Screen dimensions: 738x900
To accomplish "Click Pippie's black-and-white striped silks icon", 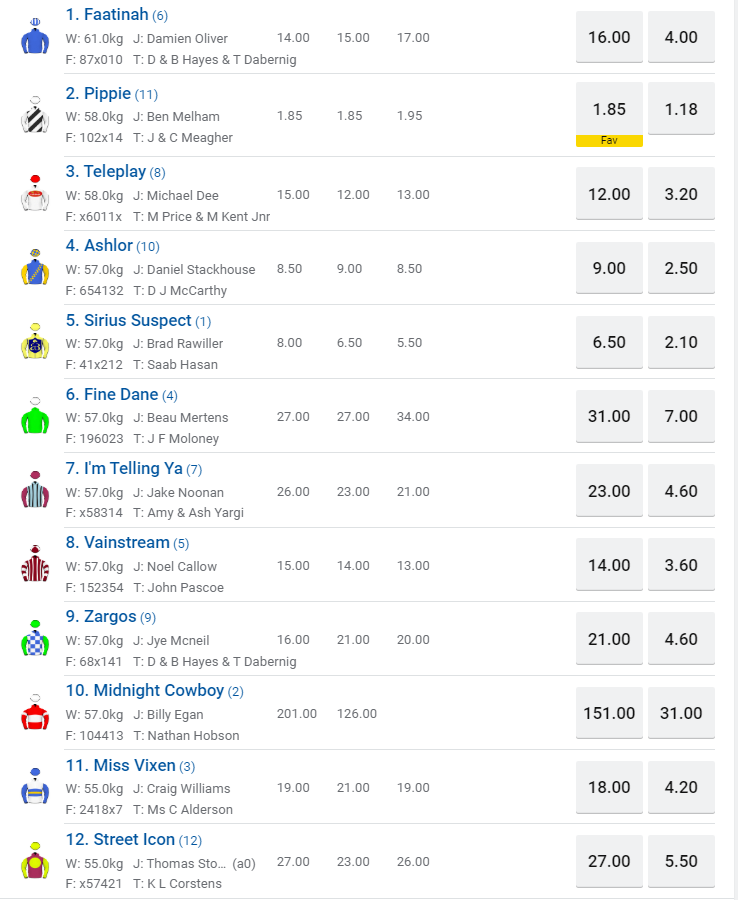I will point(35,116).
